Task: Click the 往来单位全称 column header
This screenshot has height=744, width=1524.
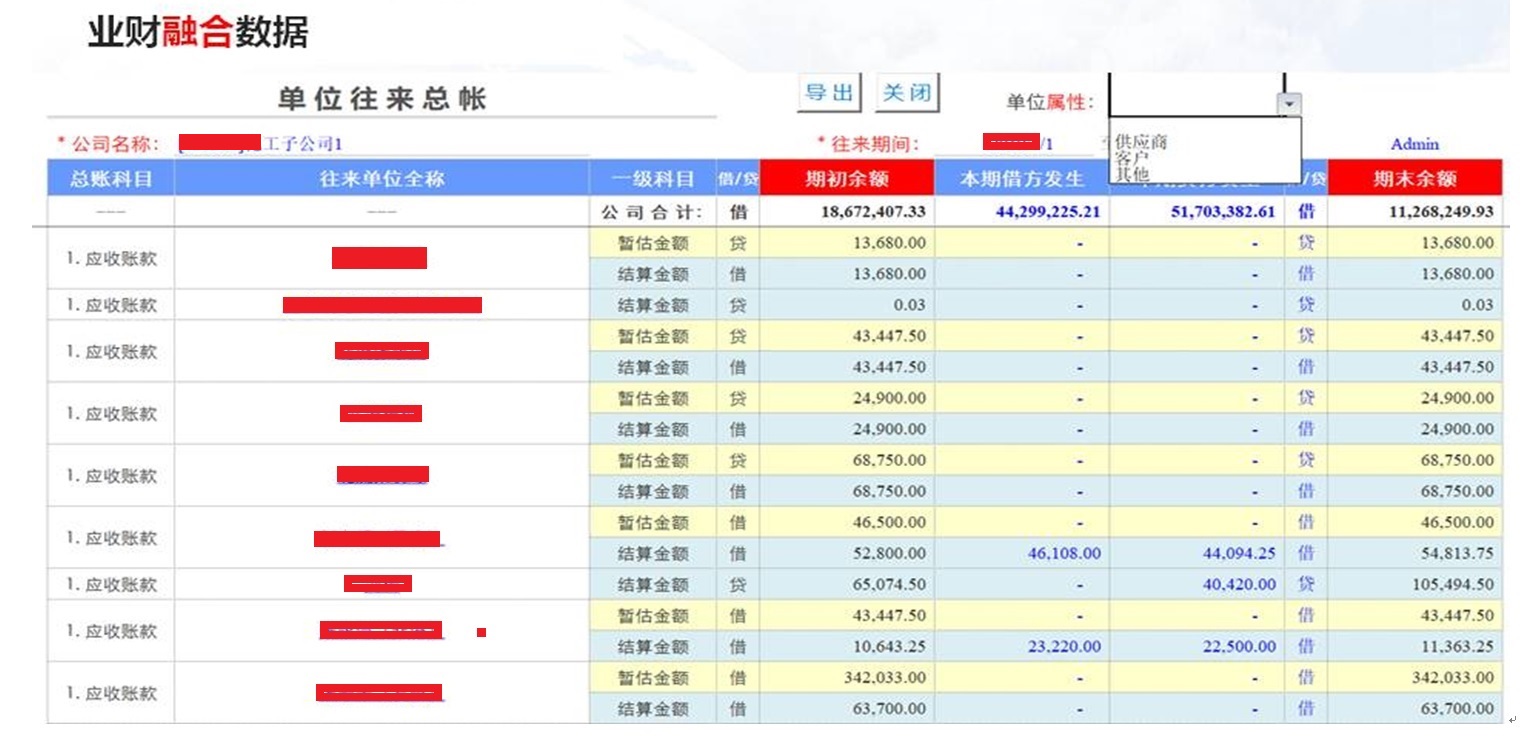Action: pos(382,179)
